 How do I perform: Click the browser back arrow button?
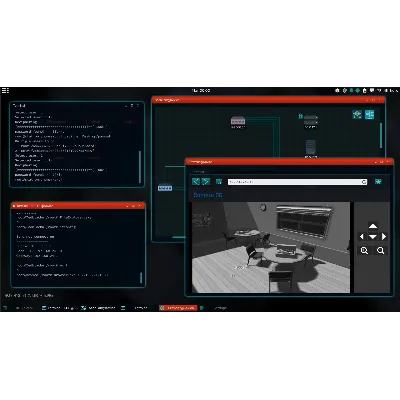[x=196, y=181]
